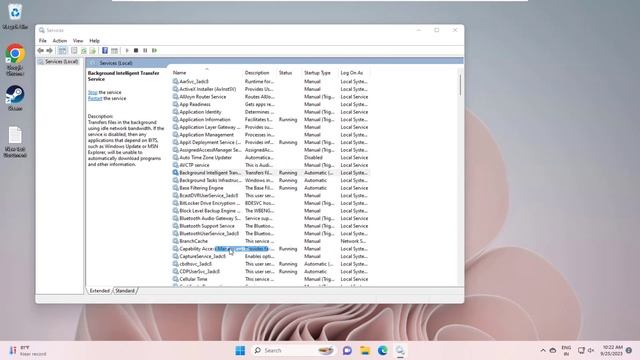Viewport: 640px width, 360px height.
Task: Pause the service with the pause icon
Action: coord(145,51)
